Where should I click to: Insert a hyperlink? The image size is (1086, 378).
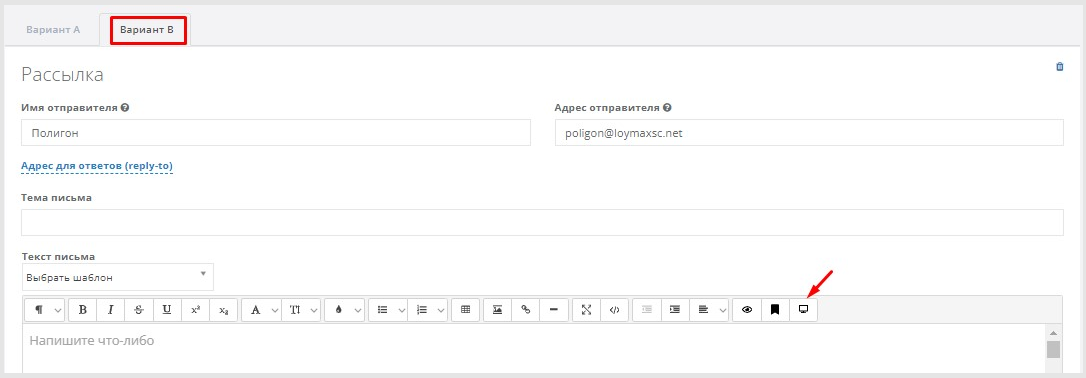click(x=526, y=310)
